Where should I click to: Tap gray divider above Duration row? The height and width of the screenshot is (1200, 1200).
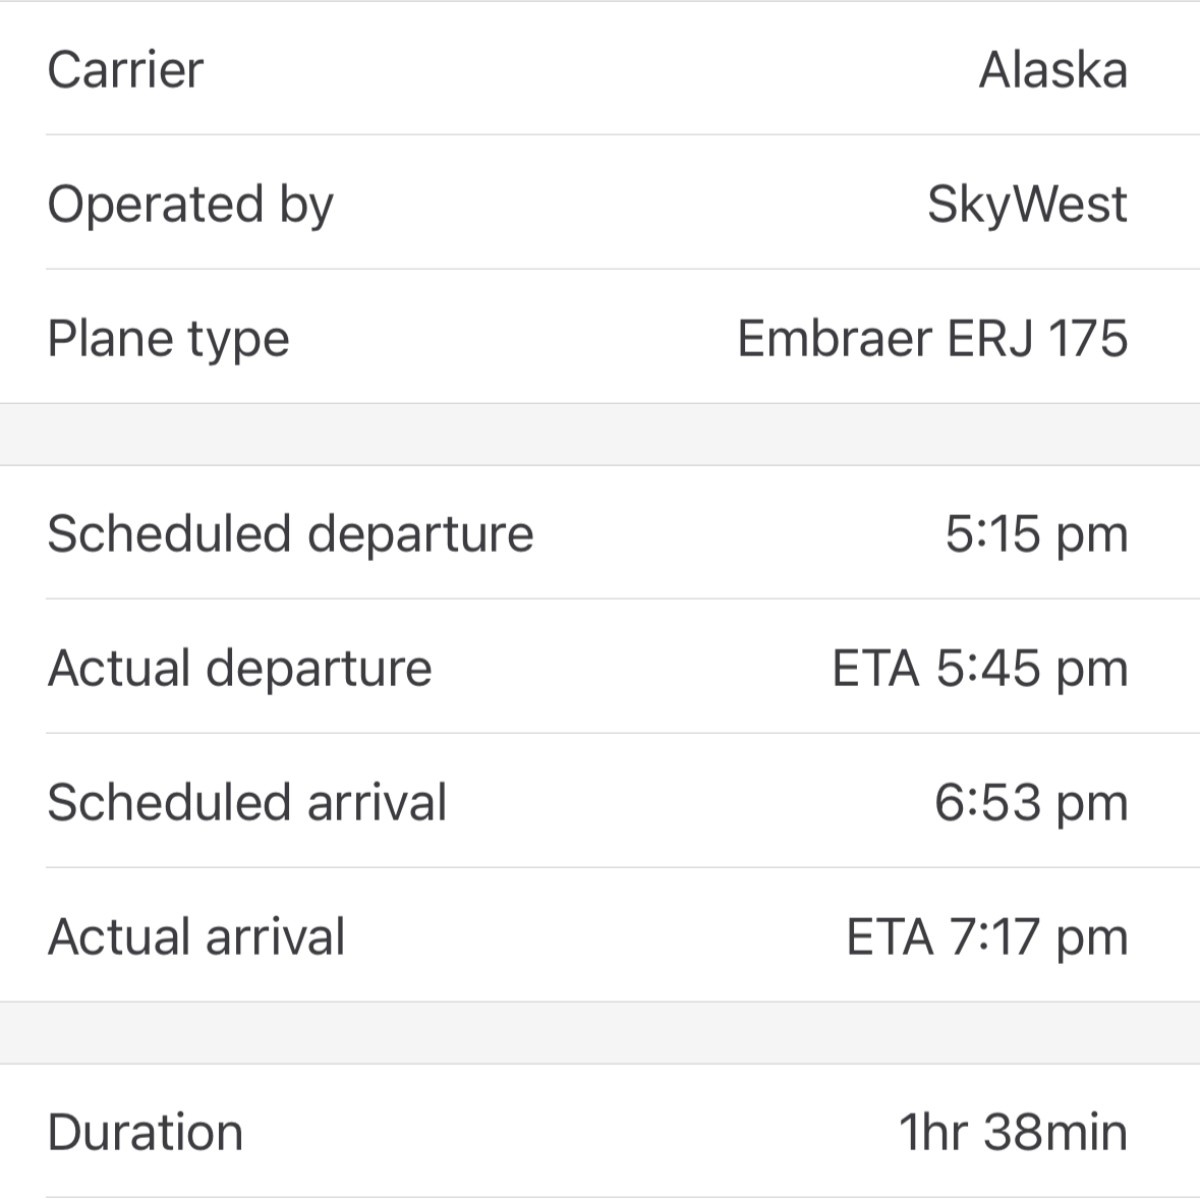600,1033
